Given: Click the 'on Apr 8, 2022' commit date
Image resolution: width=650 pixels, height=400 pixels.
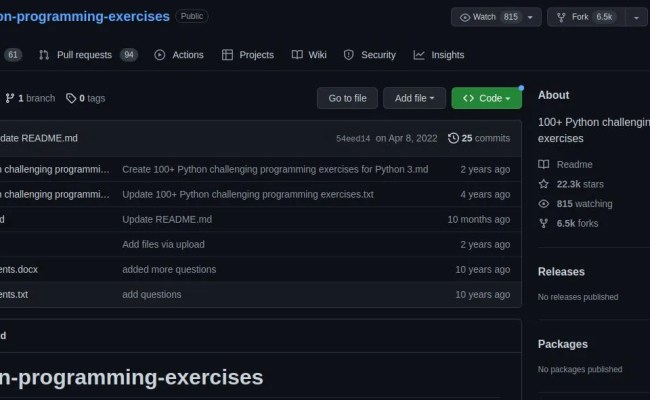Looking at the screenshot, I should point(406,138).
